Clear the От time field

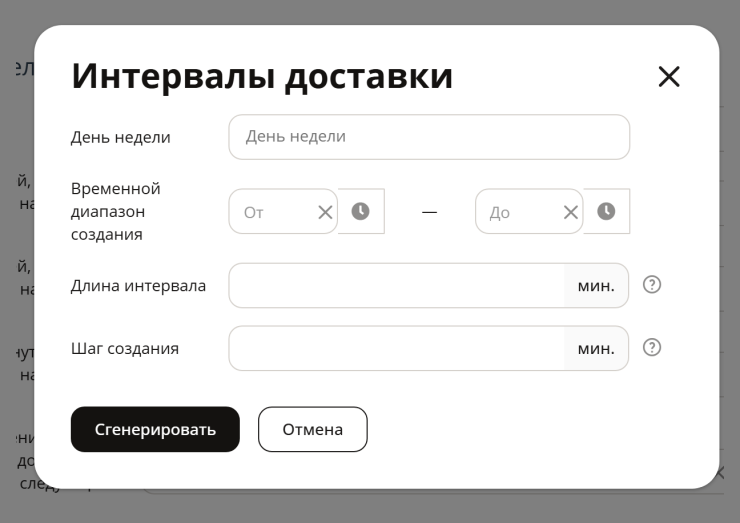(325, 212)
